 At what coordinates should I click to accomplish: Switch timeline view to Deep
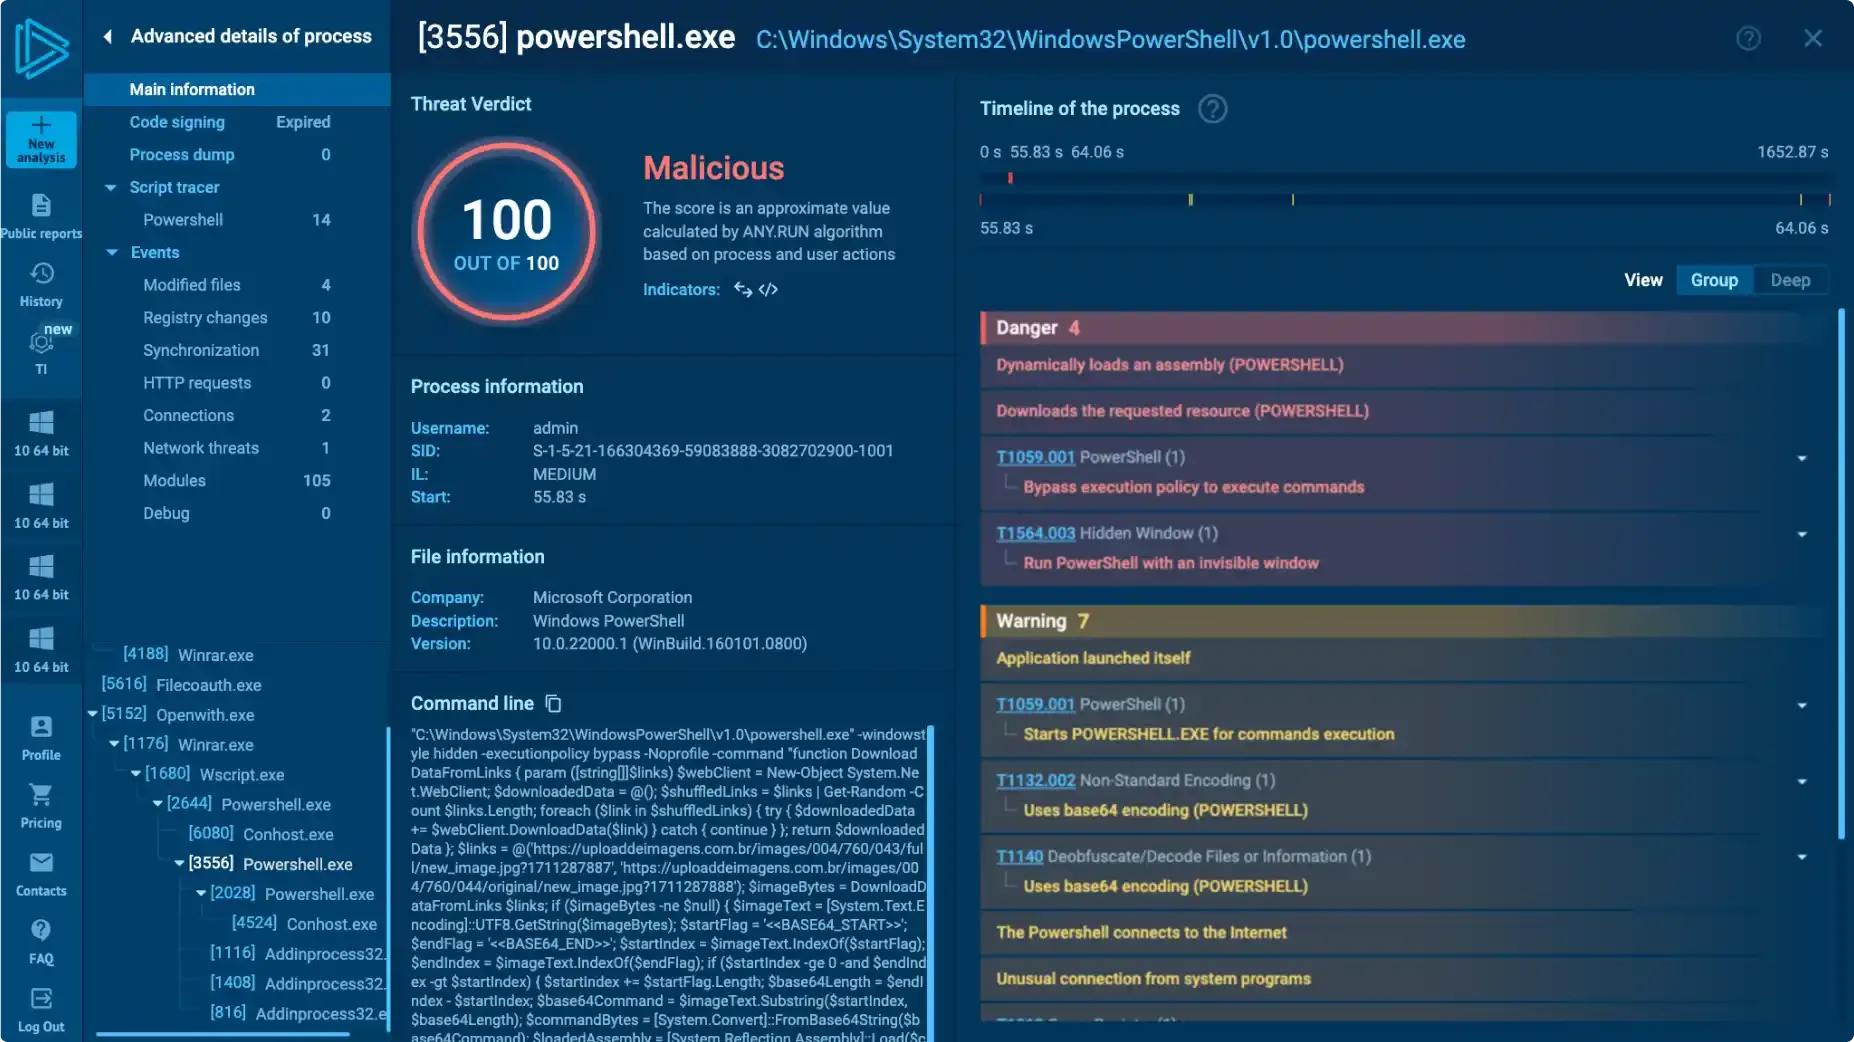(1790, 281)
